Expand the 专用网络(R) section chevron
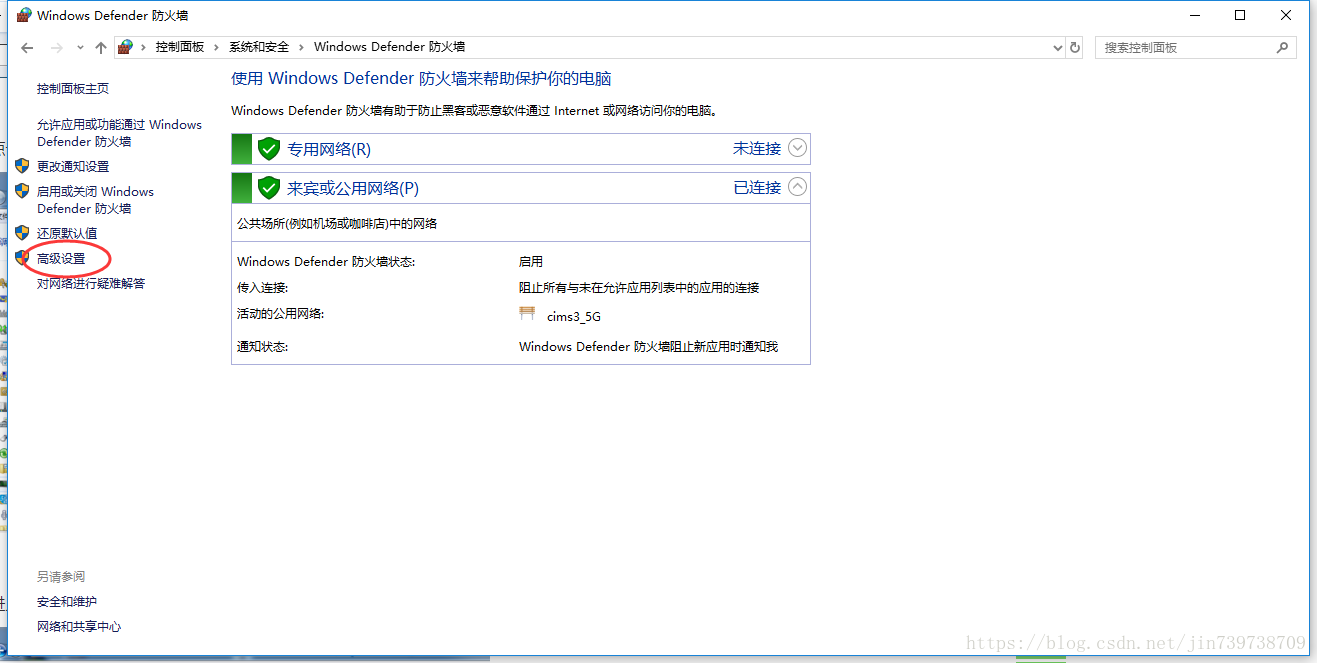 click(797, 148)
